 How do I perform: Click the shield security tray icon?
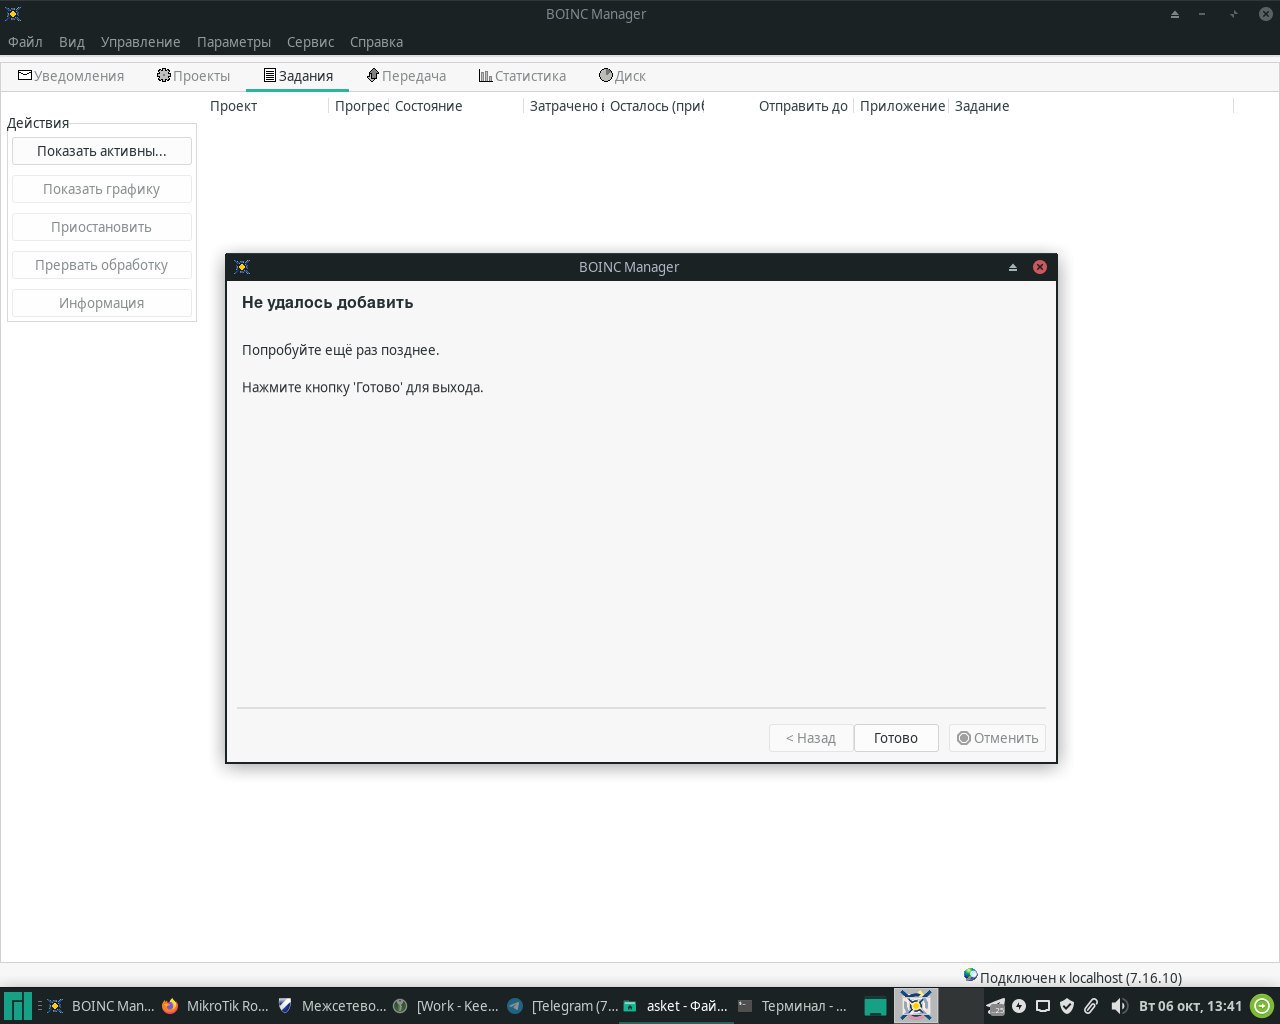[1067, 1006]
